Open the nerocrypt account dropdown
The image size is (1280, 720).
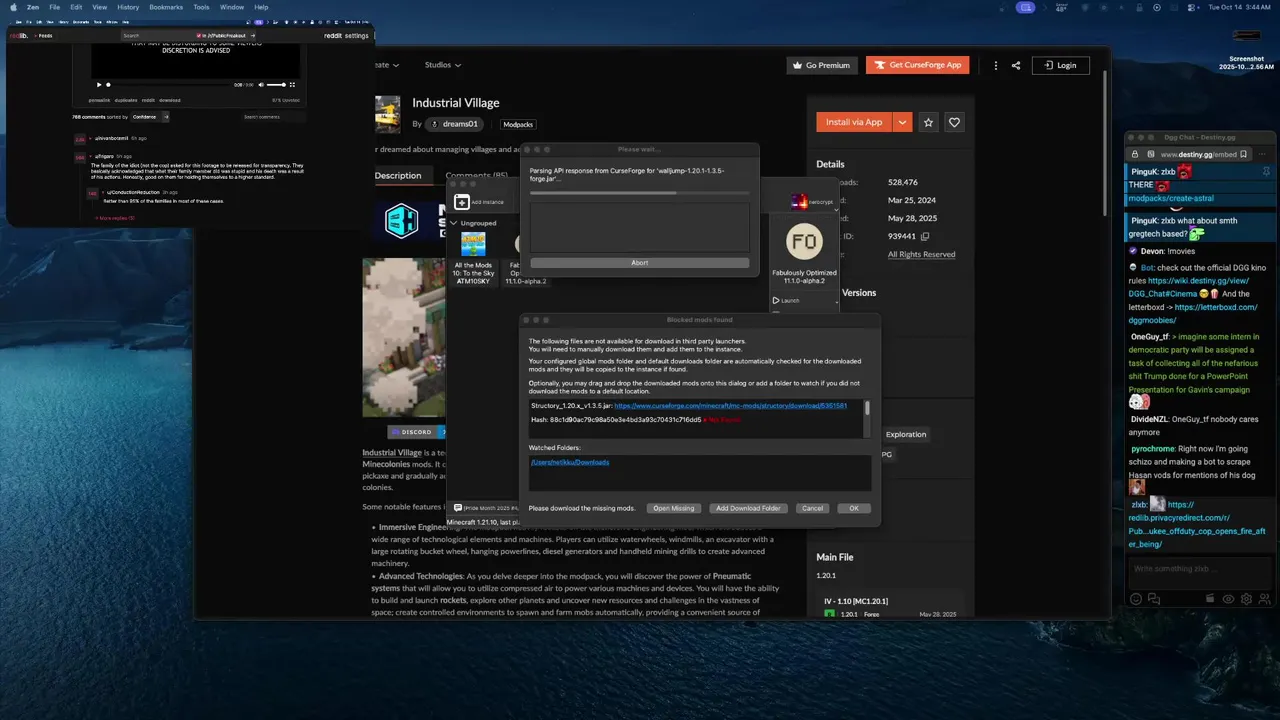(x=813, y=202)
